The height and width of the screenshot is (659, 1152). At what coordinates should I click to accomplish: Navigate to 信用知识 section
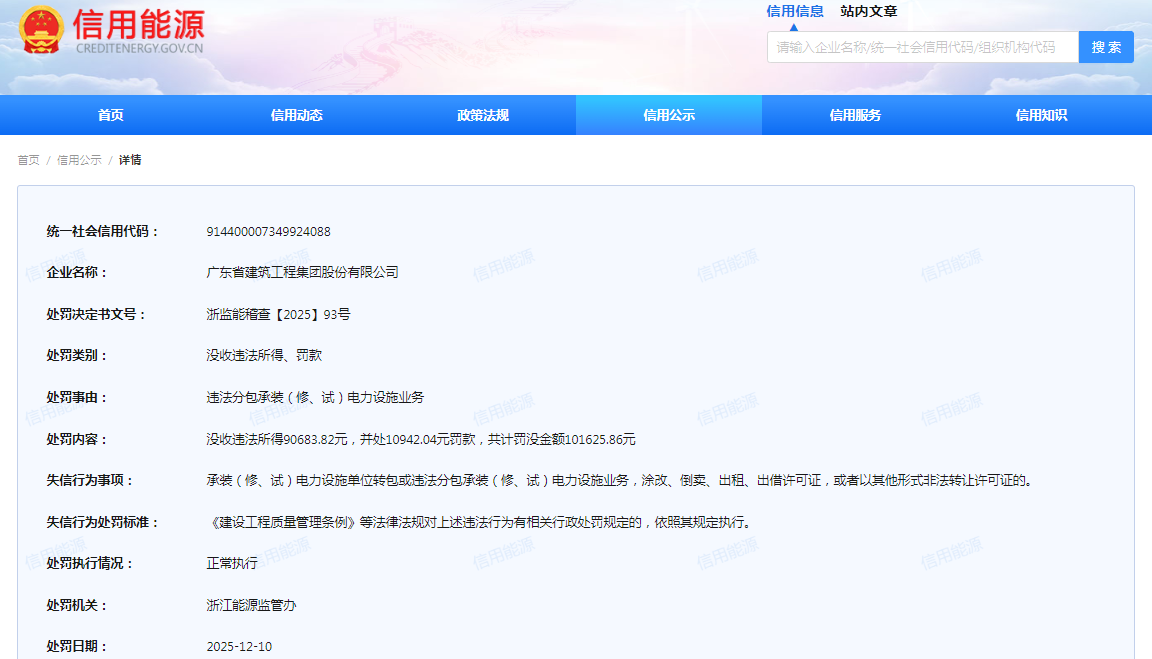coord(1041,115)
